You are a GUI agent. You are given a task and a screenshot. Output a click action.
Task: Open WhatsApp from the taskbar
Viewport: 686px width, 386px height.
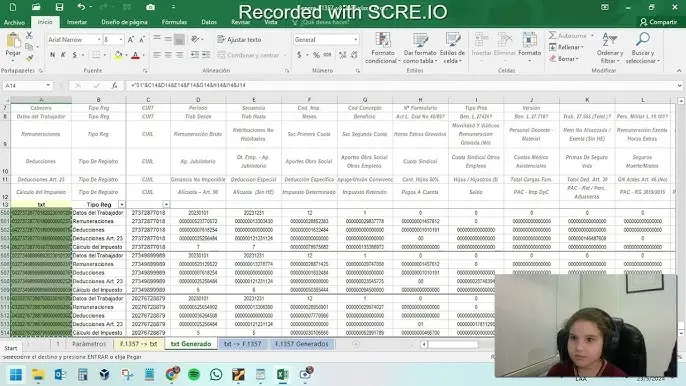point(216,375)
